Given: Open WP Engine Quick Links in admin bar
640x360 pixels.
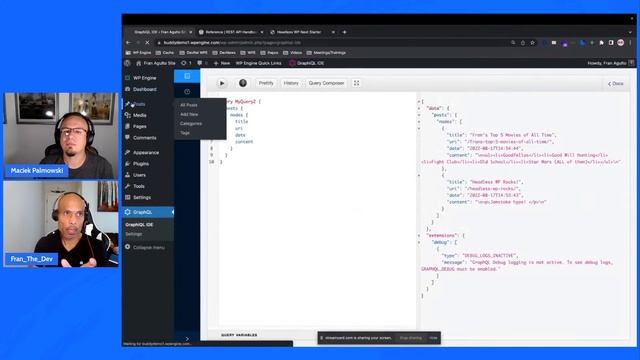Looking at the screenshot, I should pos(258,63).
